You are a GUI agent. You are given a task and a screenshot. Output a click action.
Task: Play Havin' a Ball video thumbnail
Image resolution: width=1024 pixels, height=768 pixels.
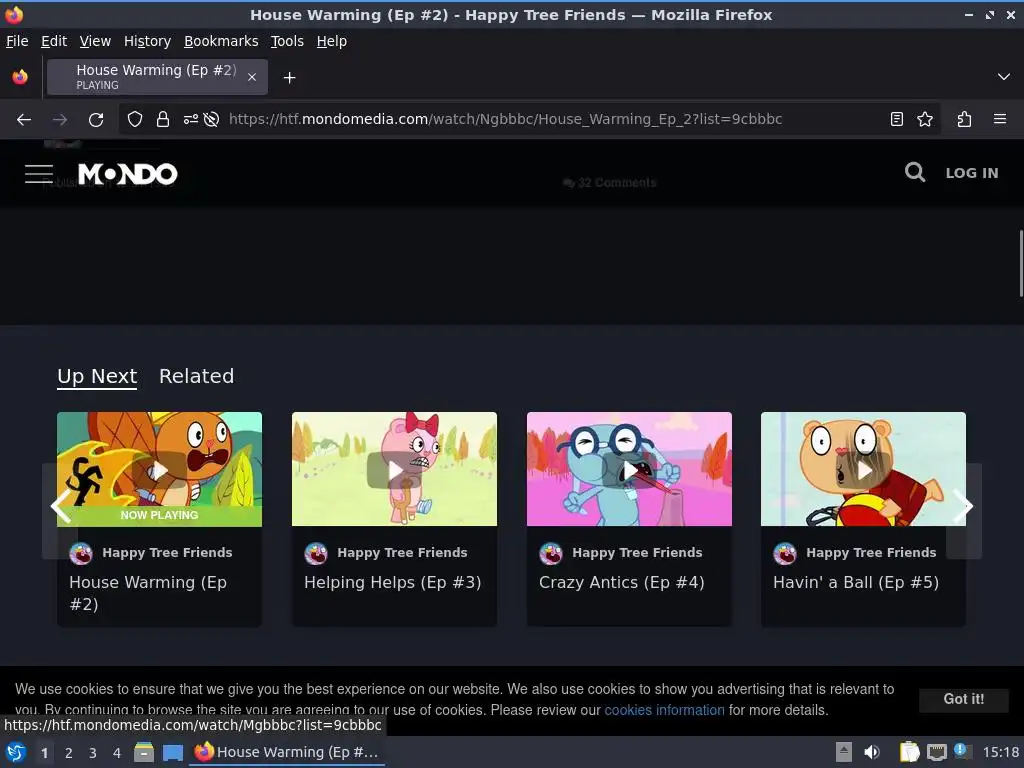click(x=863, y=469)
